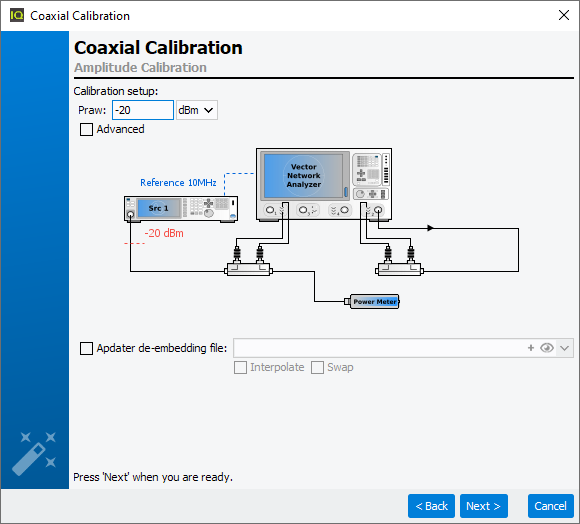Screen dimensions: 580x524
Task: Tick the Adapter de-embedding file checkbox
Action: click(87, 348)
